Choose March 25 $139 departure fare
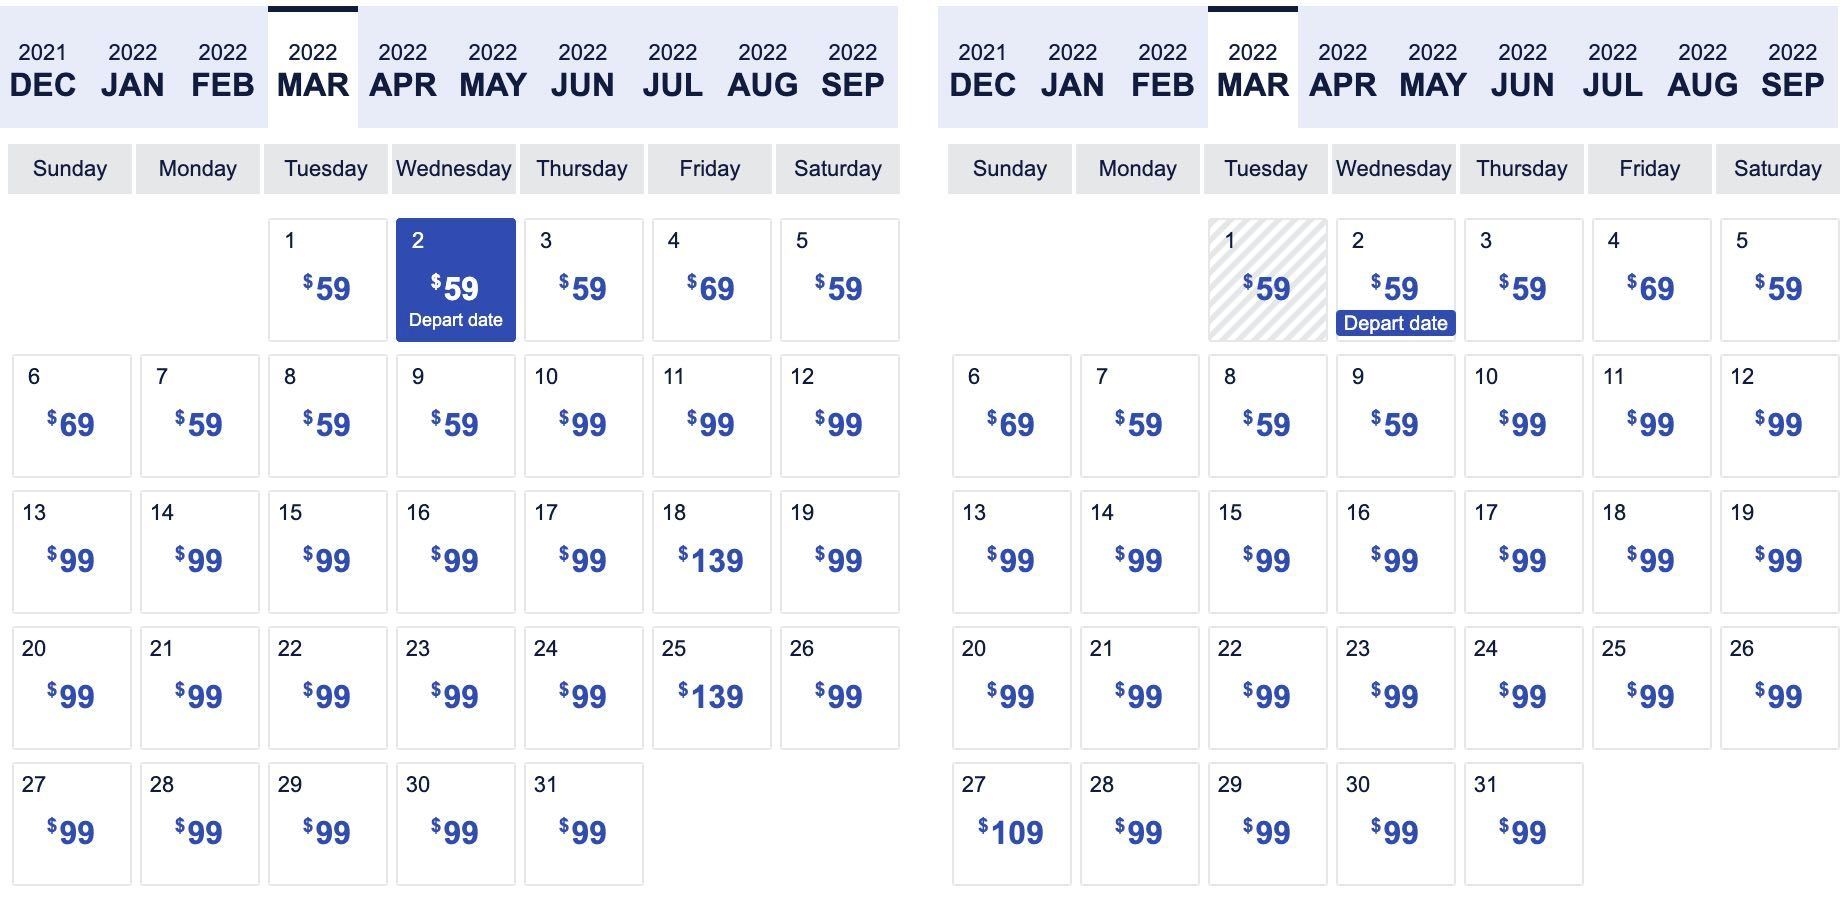 coord(711,688)
